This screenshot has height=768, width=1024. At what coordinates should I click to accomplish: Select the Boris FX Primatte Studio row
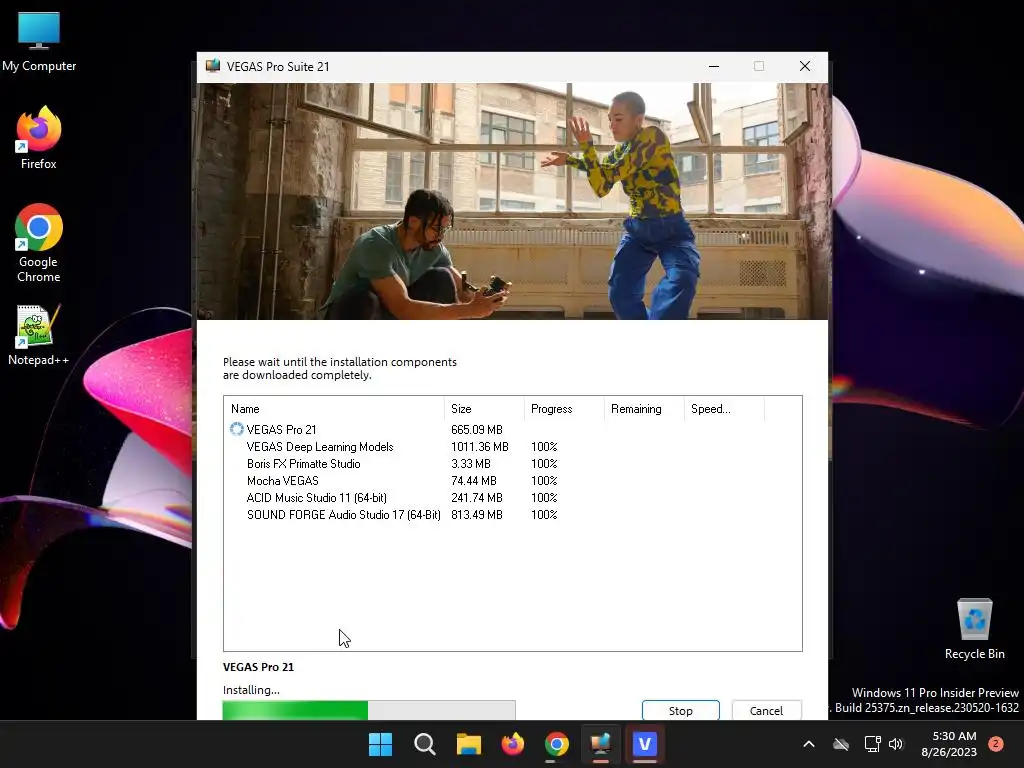point(513,464)
